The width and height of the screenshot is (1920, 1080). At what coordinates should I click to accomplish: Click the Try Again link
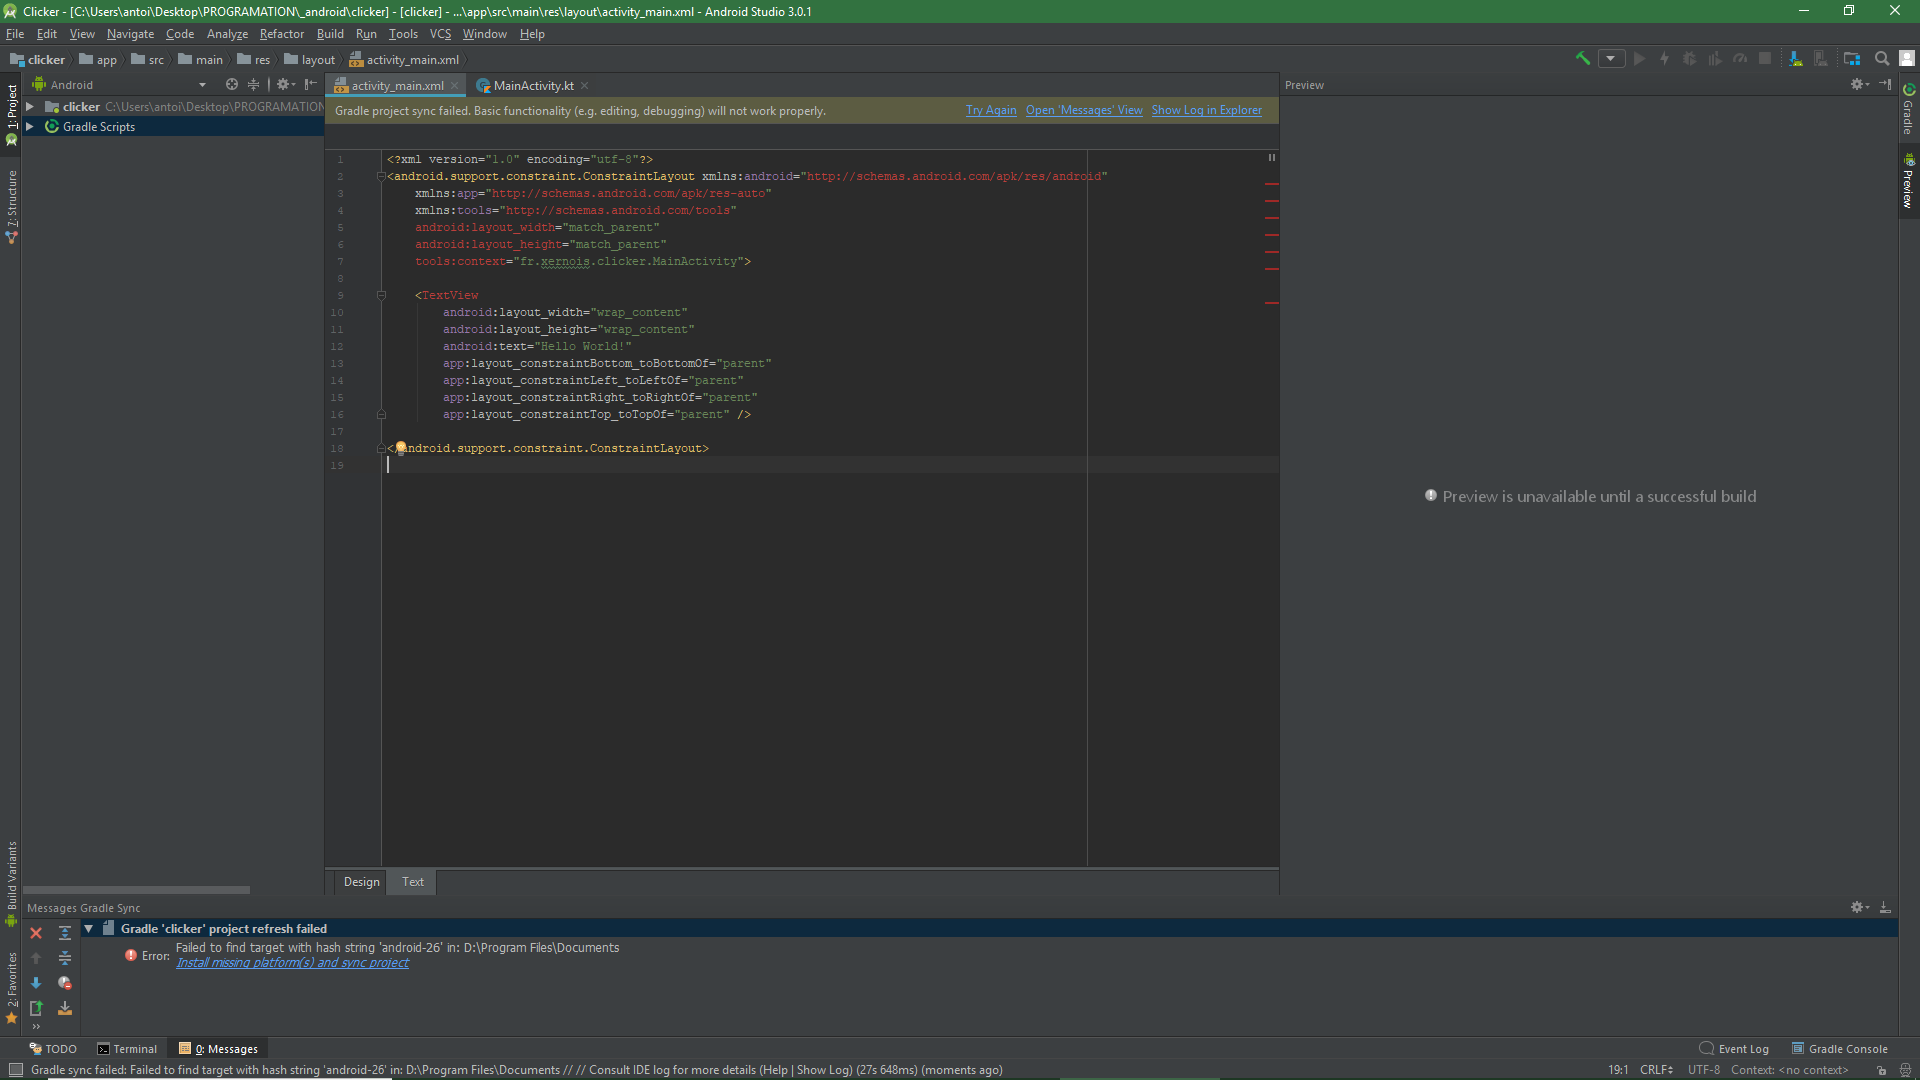tap(991, 111)
